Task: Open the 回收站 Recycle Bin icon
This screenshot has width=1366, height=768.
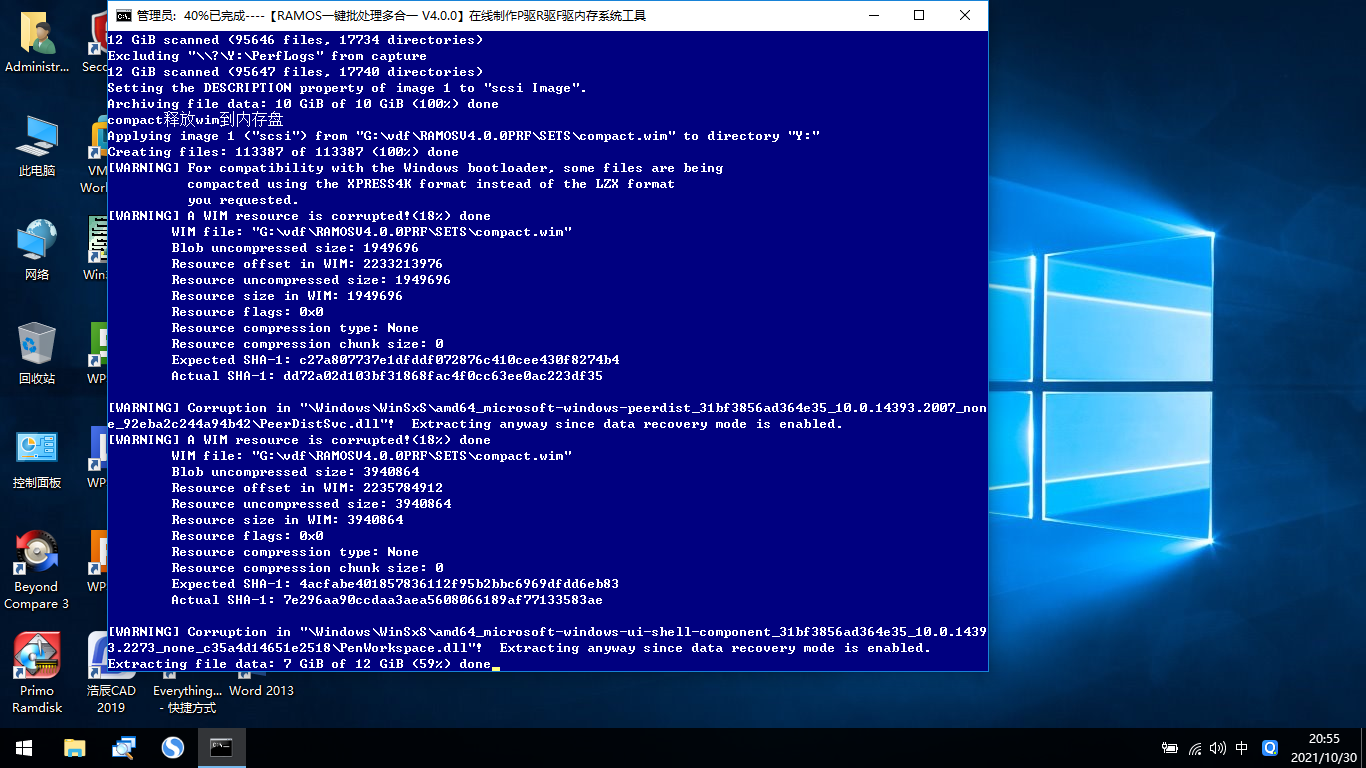Action: [37, 352]
